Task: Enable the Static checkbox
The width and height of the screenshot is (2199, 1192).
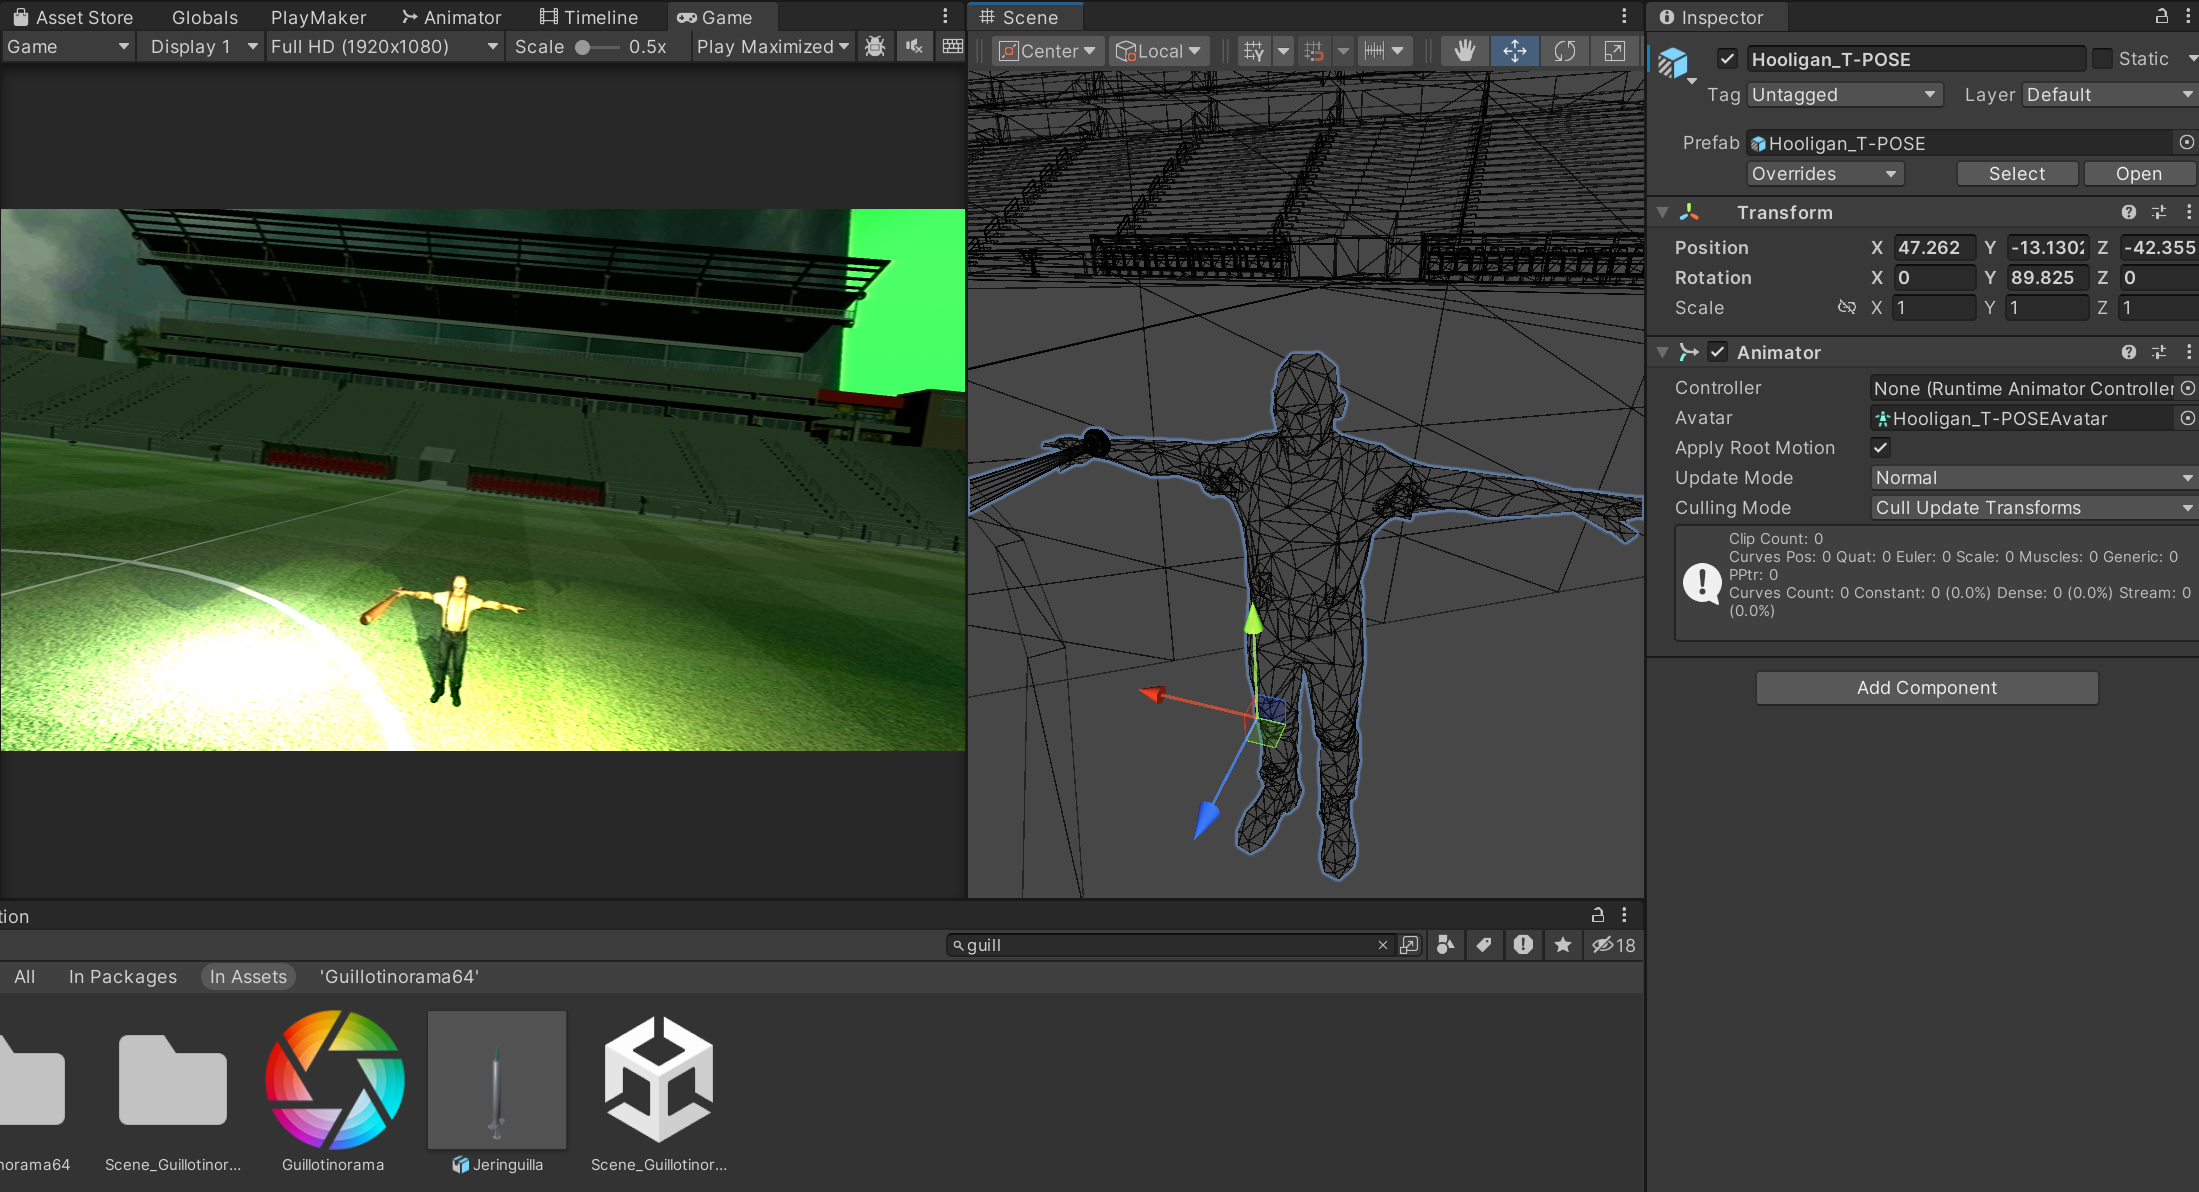Action: click(2103, 59)
